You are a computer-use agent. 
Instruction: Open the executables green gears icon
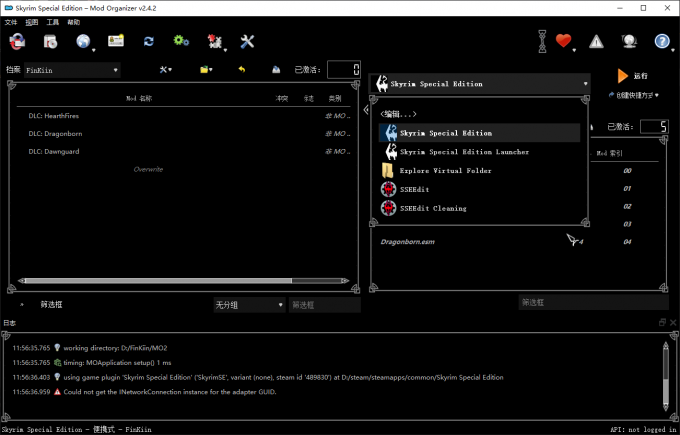tap(181, 41)
